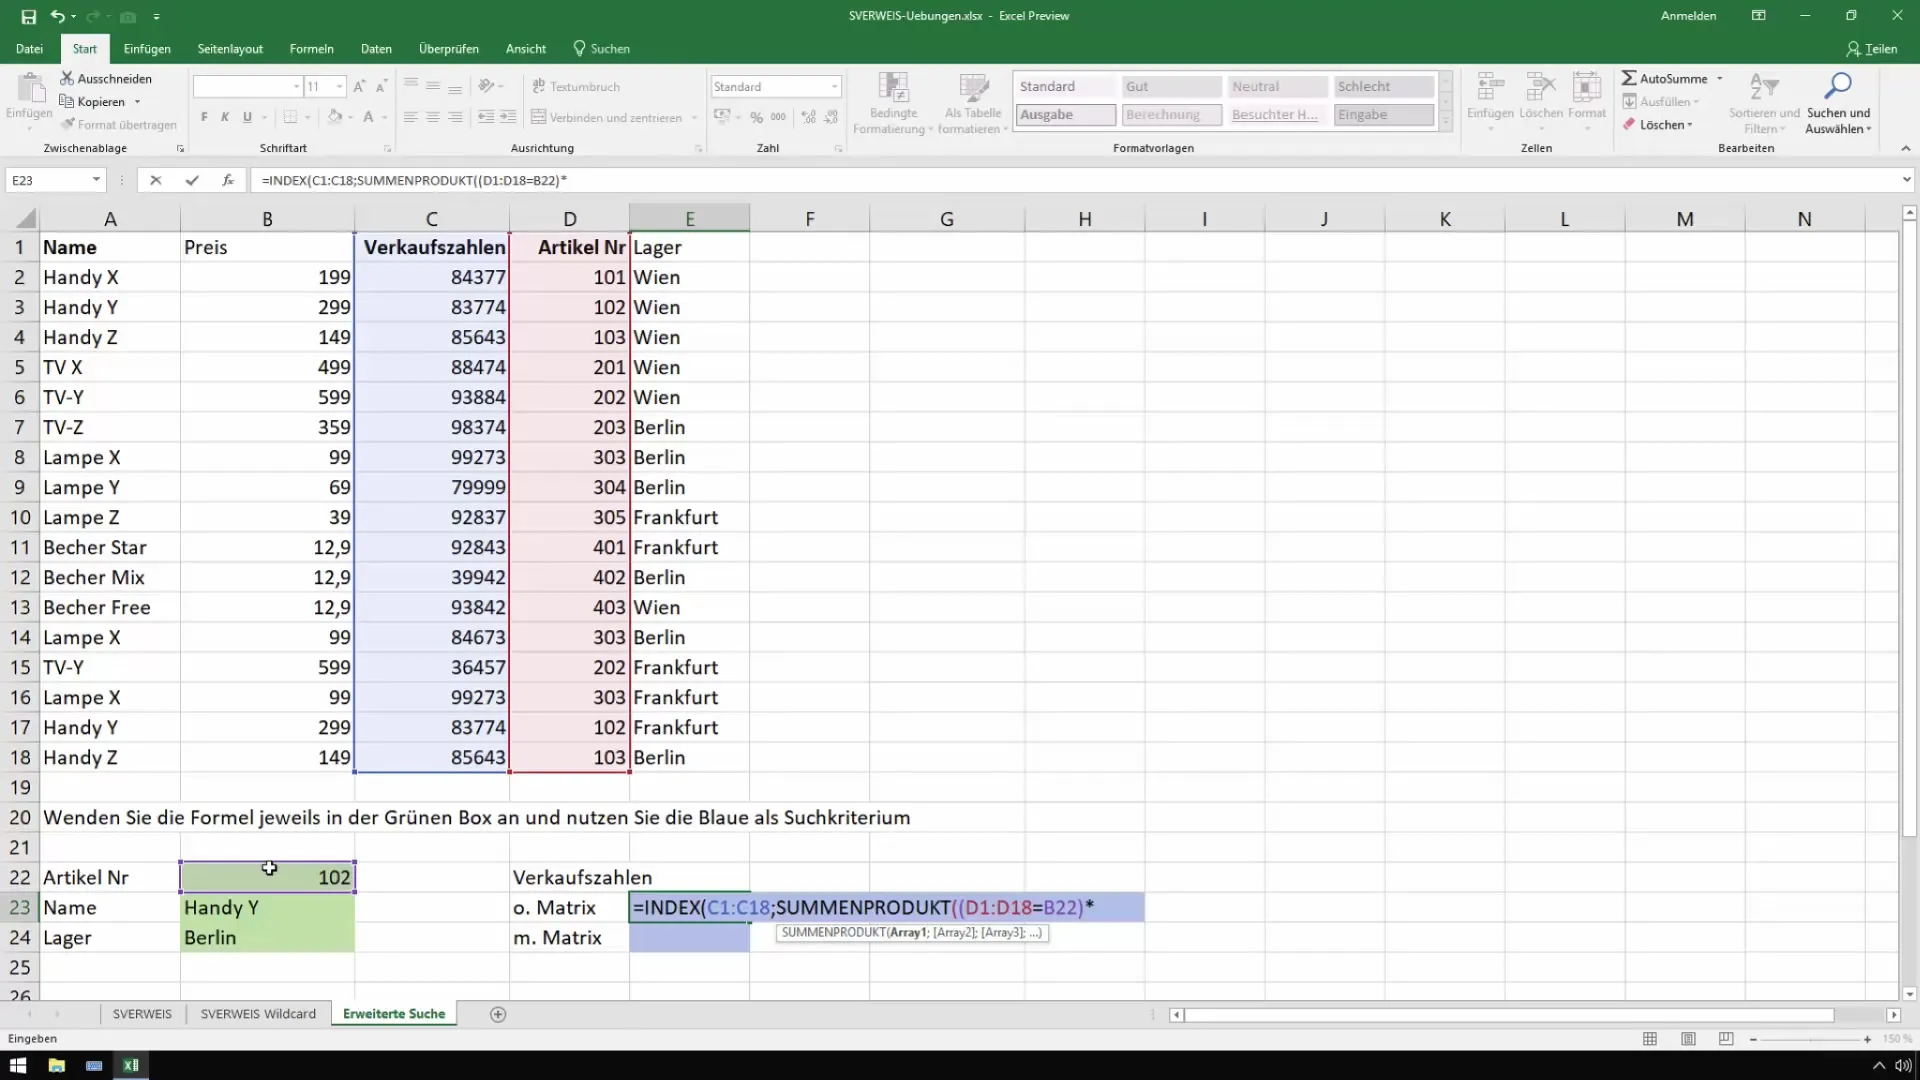Click the Undo arrow in quick access toolbar

[x=57, y=16]
